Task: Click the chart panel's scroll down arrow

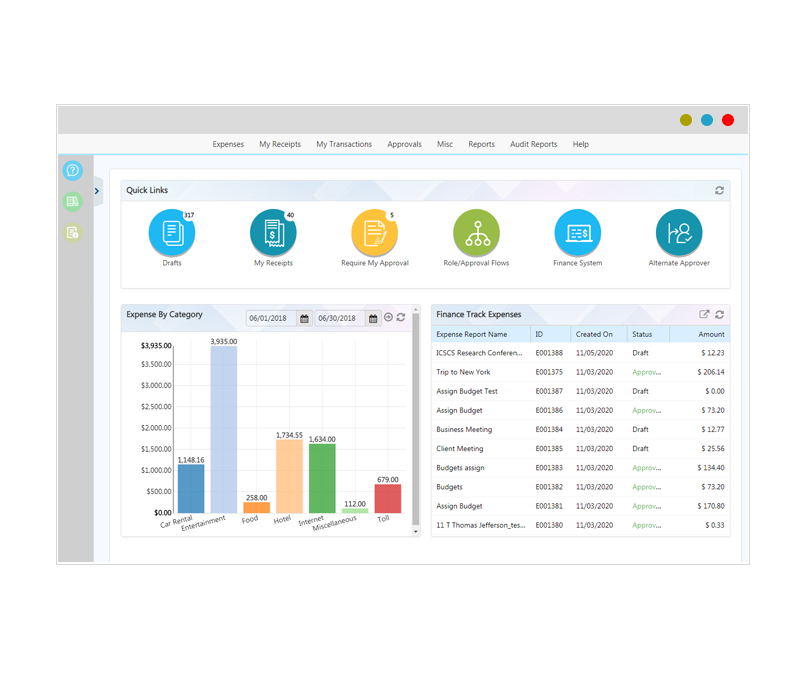Action: pyautogui.click(x=416, y=532)
